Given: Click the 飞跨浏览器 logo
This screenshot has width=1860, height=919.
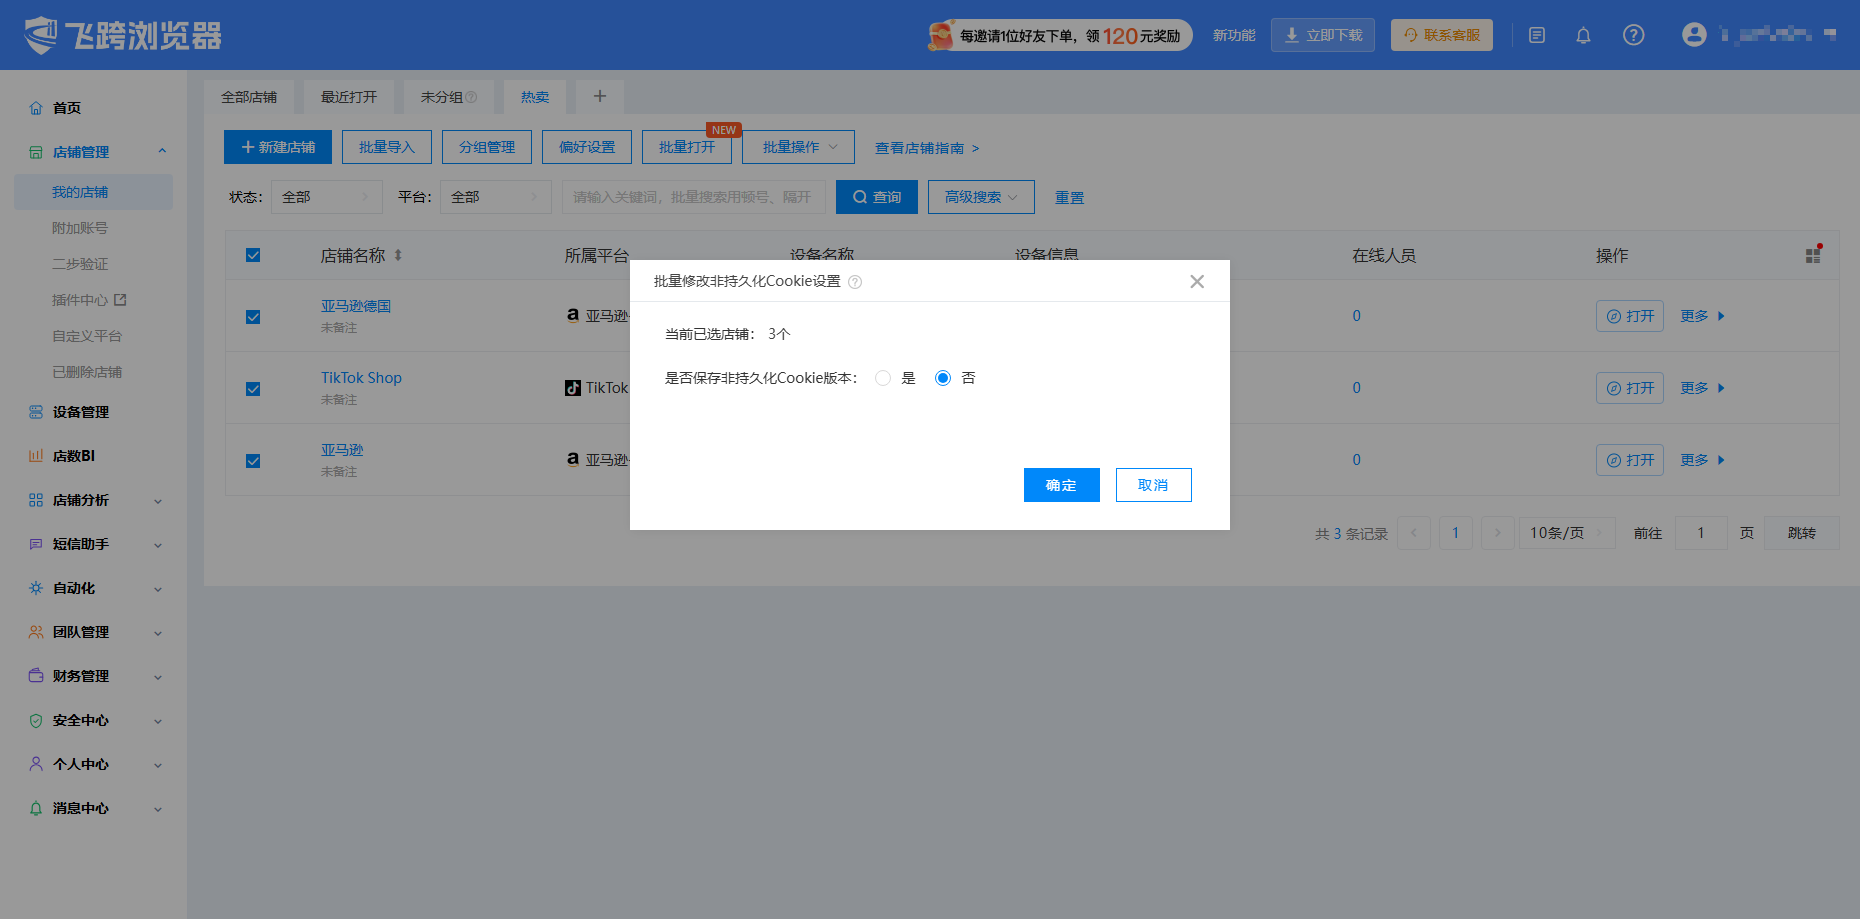Looking at the screenshot, I should click(x=123, y=35).
